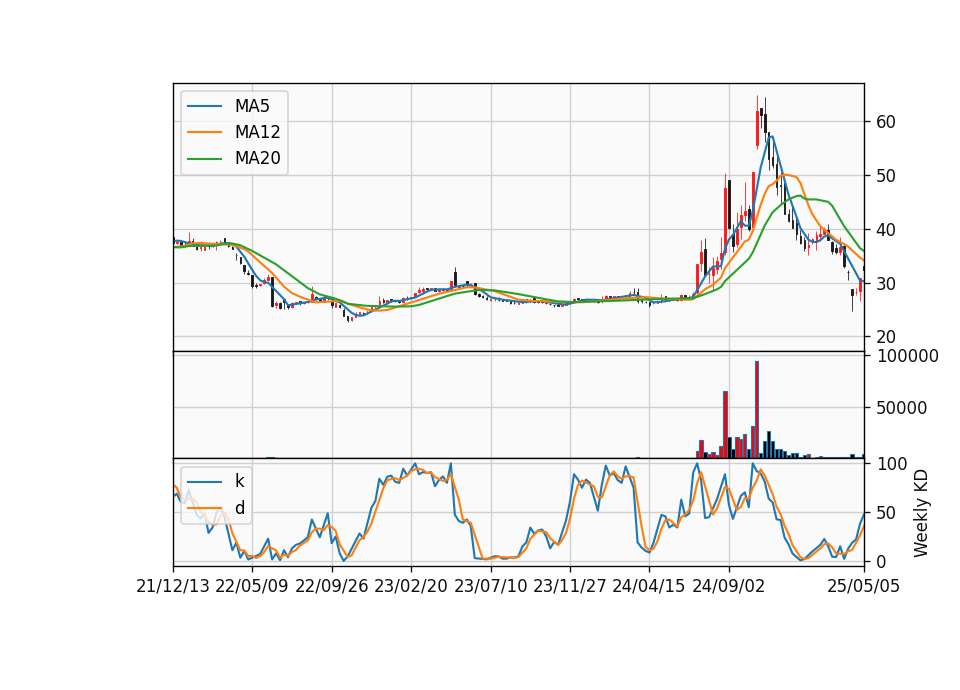
Task: Click the blue MA5 legend line sample
Action: coord(204,106)
